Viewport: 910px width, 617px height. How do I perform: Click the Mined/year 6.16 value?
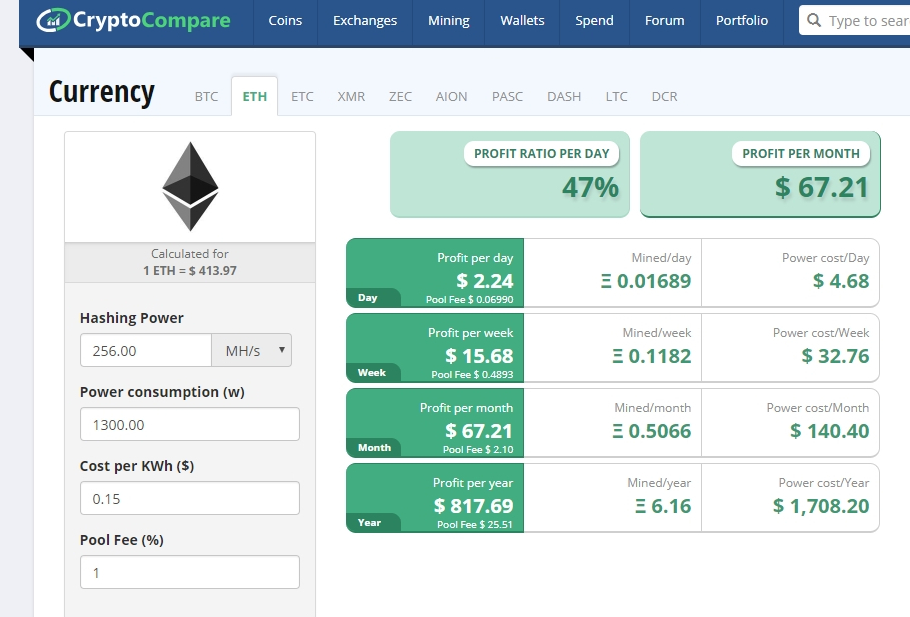click(663, 506)
